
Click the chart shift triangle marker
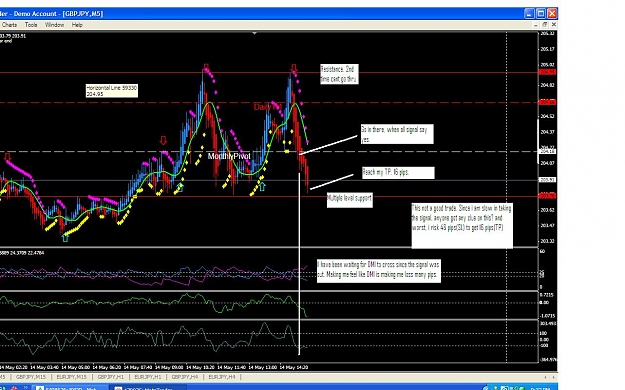tap(254, 33)
